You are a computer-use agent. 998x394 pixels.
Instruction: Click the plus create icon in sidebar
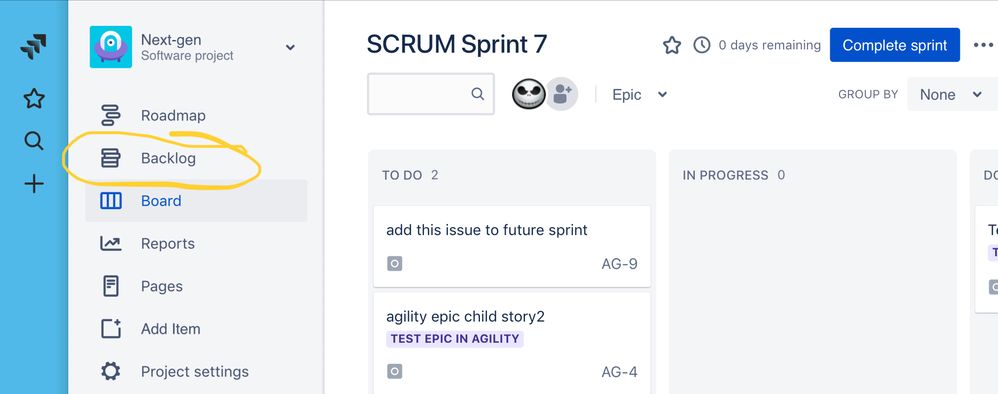coord(34,185)
